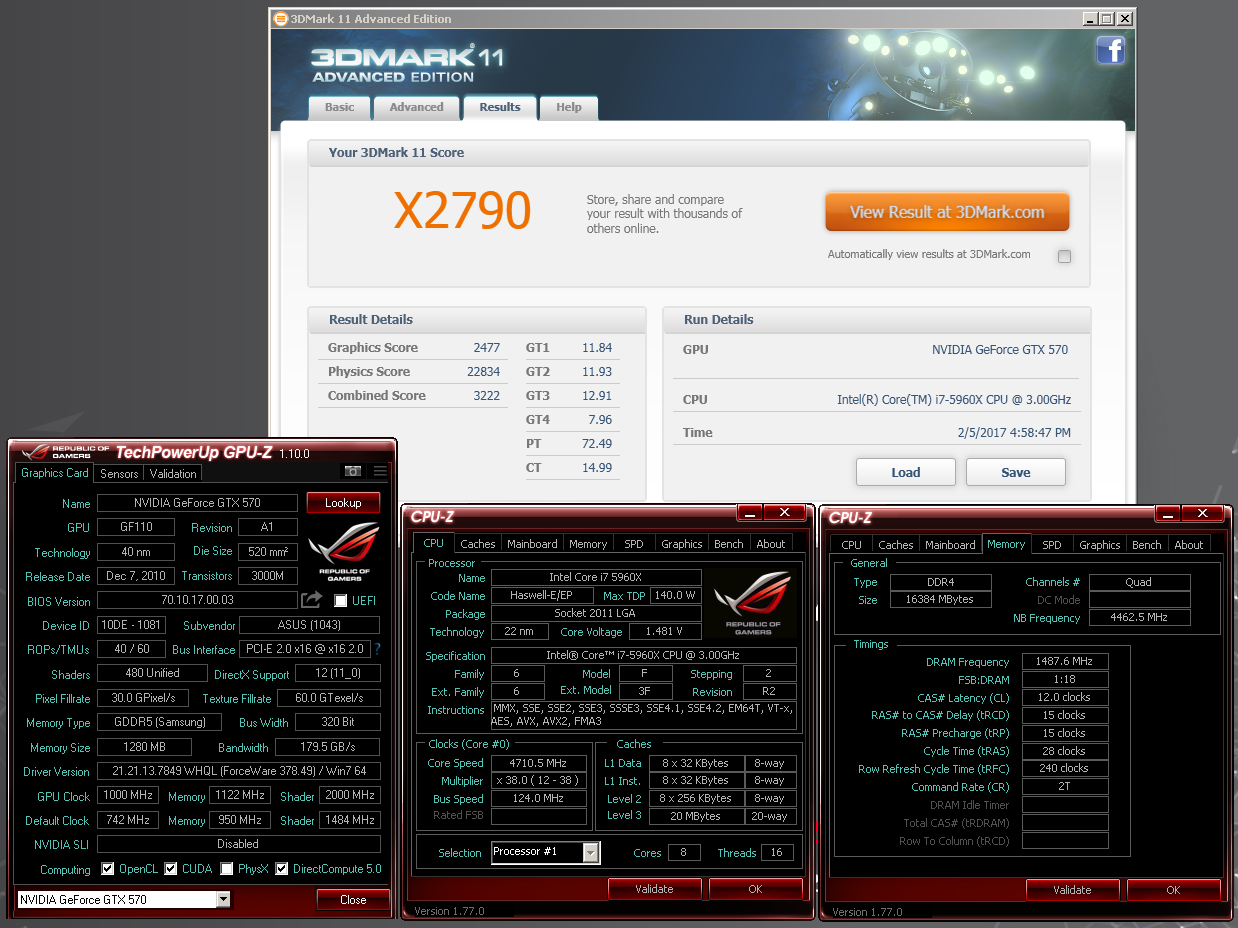Click the Bus Interface question mark icon

pyautogui.click(x=377, y=649)
